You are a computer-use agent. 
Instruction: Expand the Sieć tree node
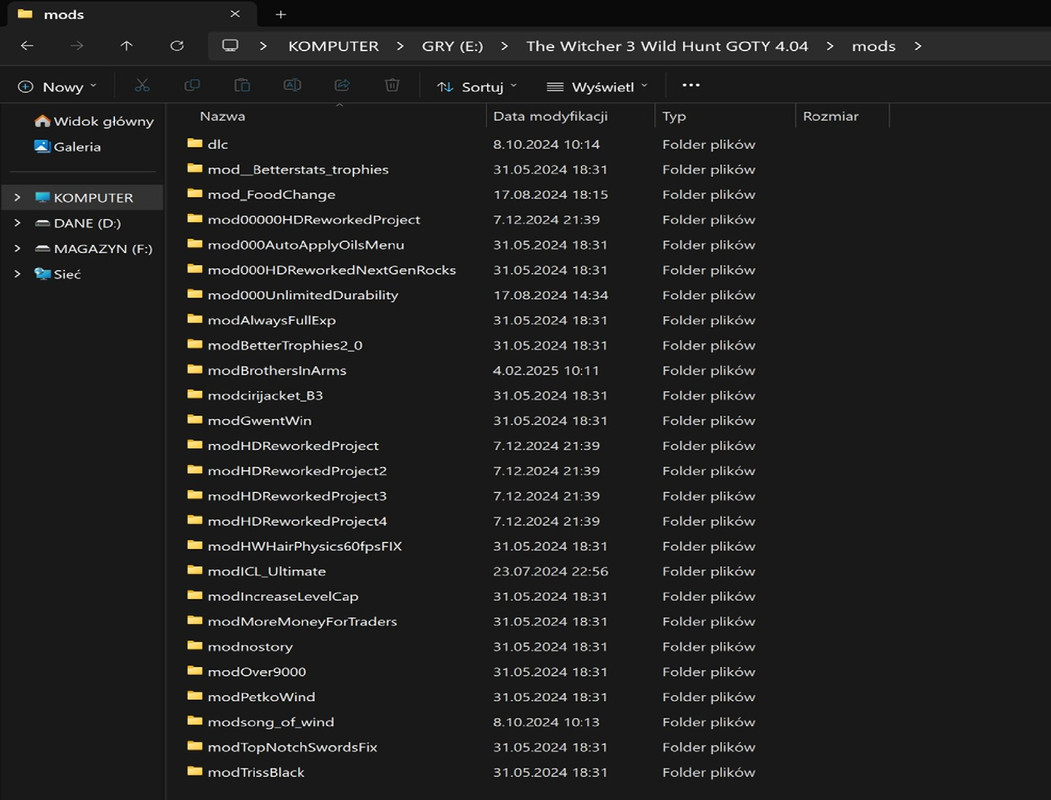point(17,274)
